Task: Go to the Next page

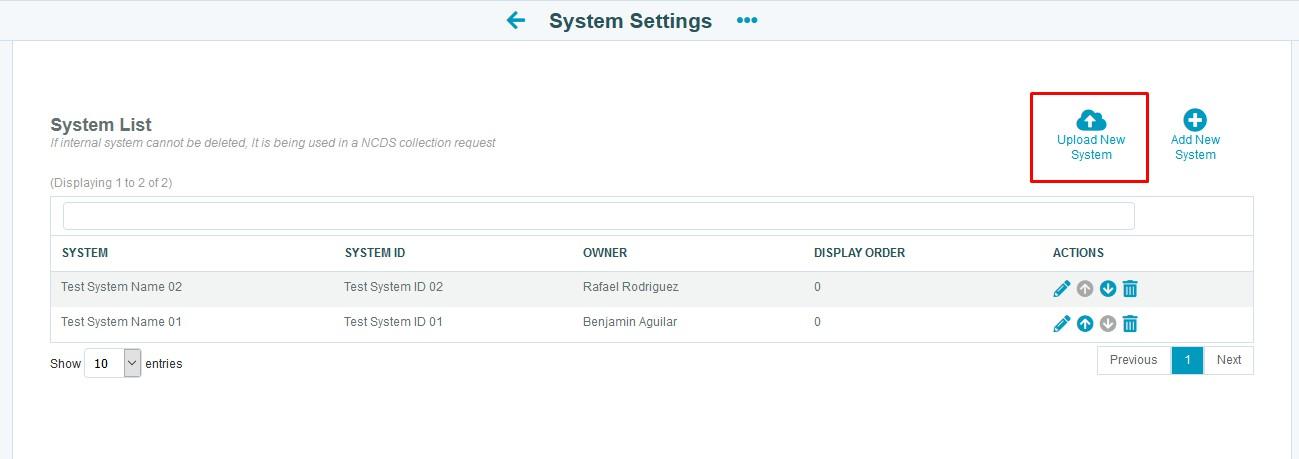Action: (x=1229, y=360)
